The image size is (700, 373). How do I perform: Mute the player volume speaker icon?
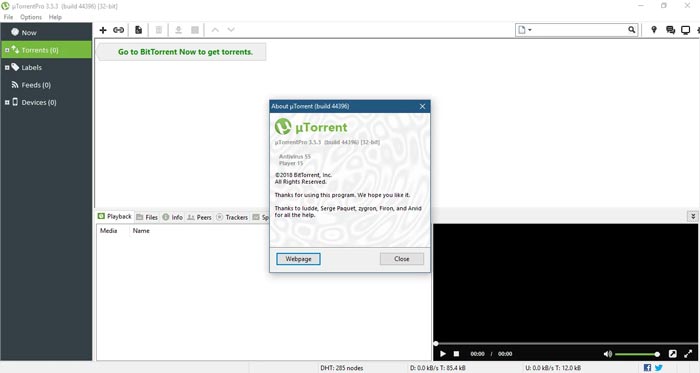608,354
